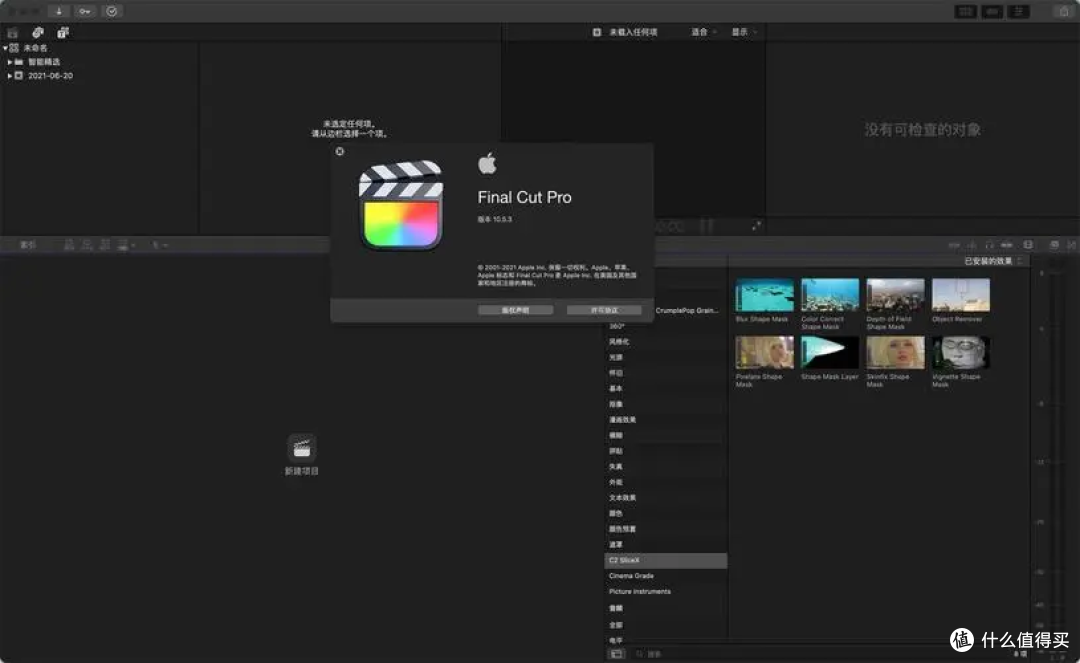
Task: Click the append clip icon in timeline toolbar
Action: tap(105, 244)
